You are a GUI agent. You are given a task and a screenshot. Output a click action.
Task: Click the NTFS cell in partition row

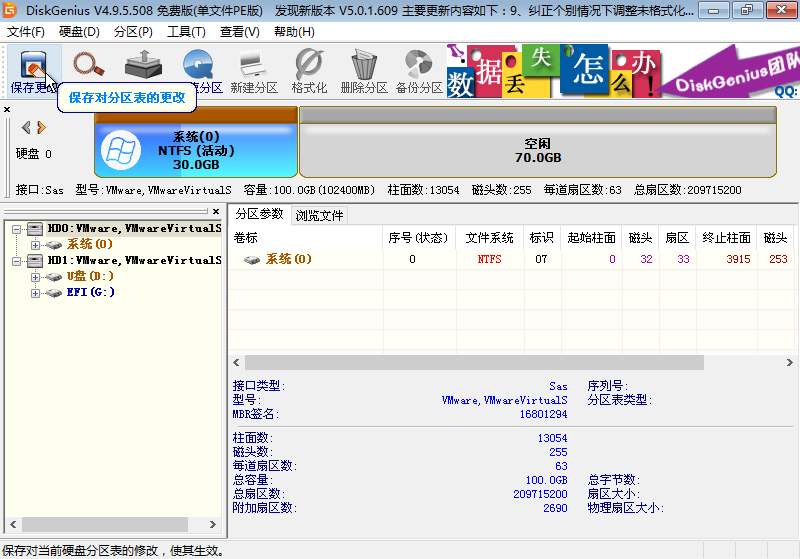[x=489, y=259]
